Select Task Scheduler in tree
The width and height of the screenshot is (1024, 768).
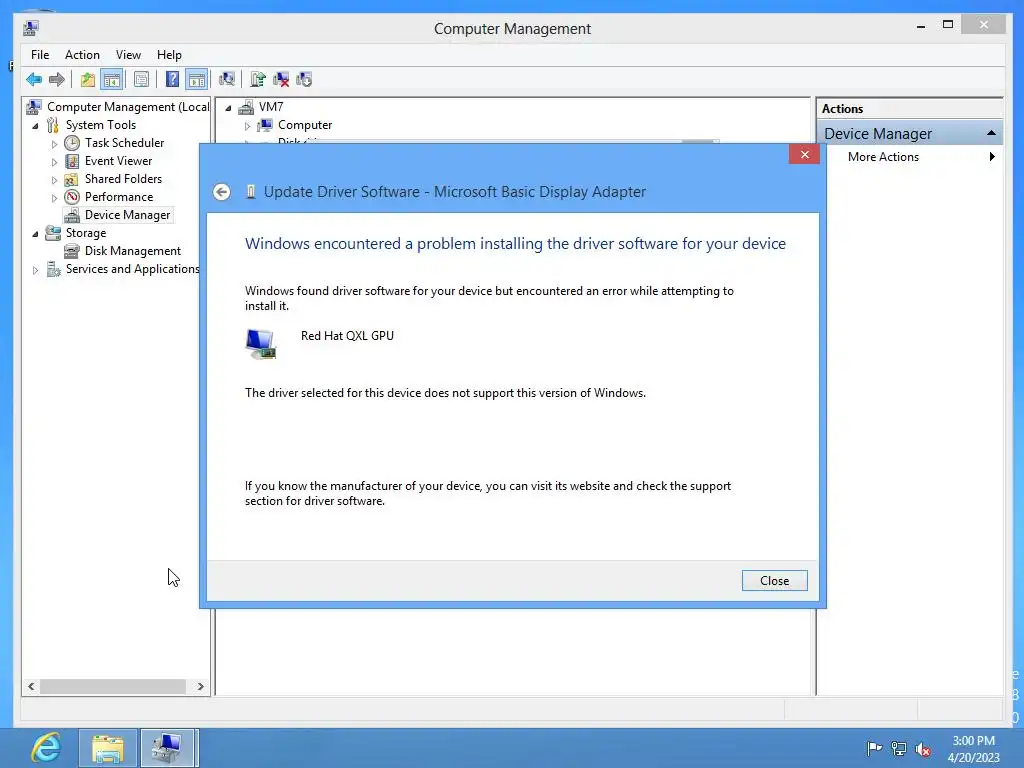tap(124, 142)
